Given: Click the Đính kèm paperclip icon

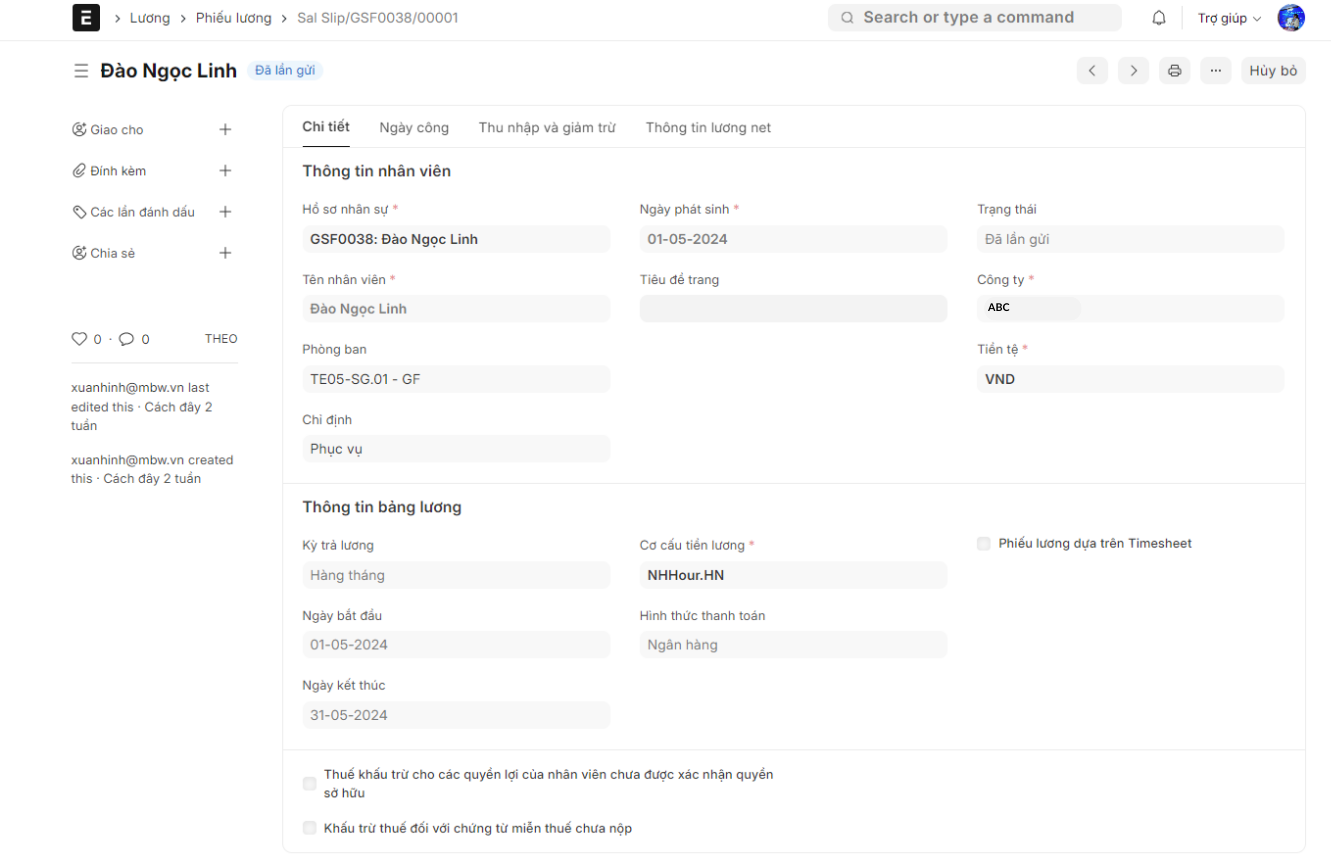Looking at the screenshot, I should tap(79, 171).
